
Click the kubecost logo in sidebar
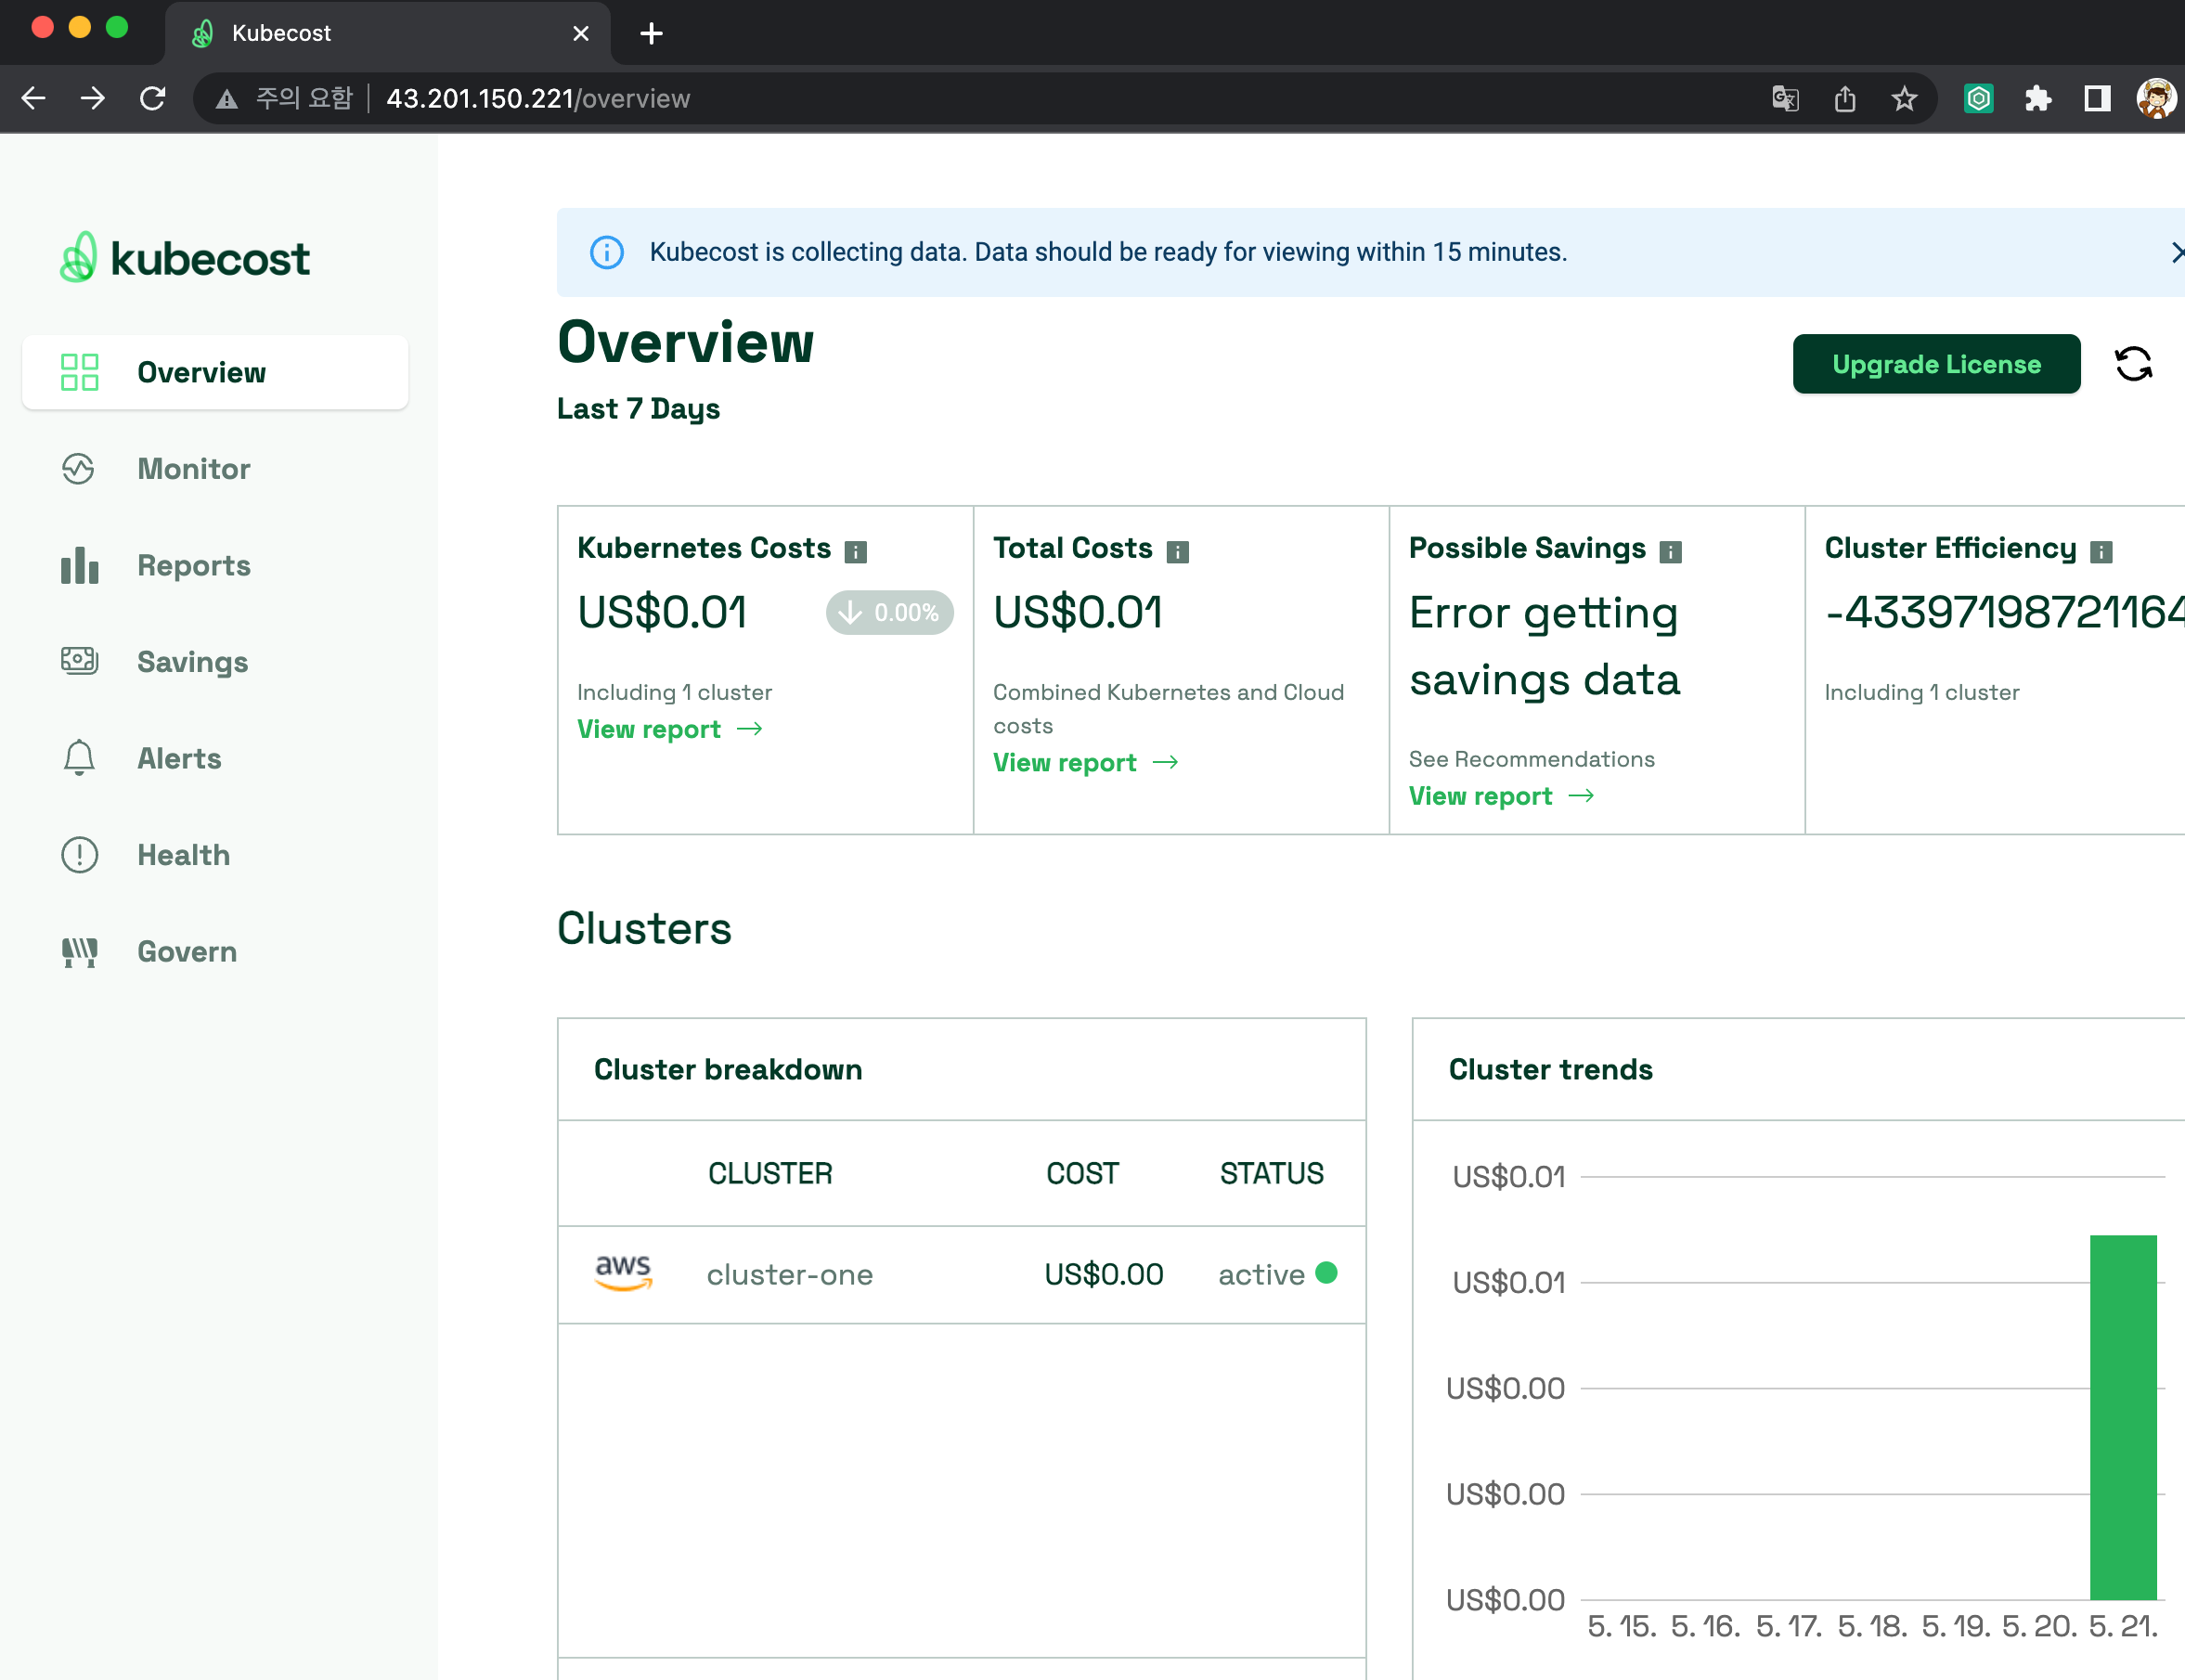(185, 258)
